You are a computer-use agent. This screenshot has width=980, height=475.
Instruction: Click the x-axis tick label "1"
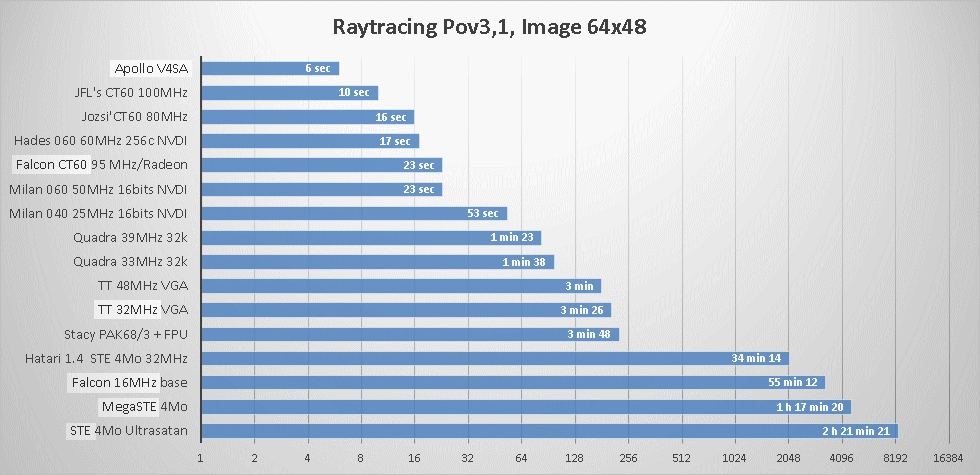[201, 458]
